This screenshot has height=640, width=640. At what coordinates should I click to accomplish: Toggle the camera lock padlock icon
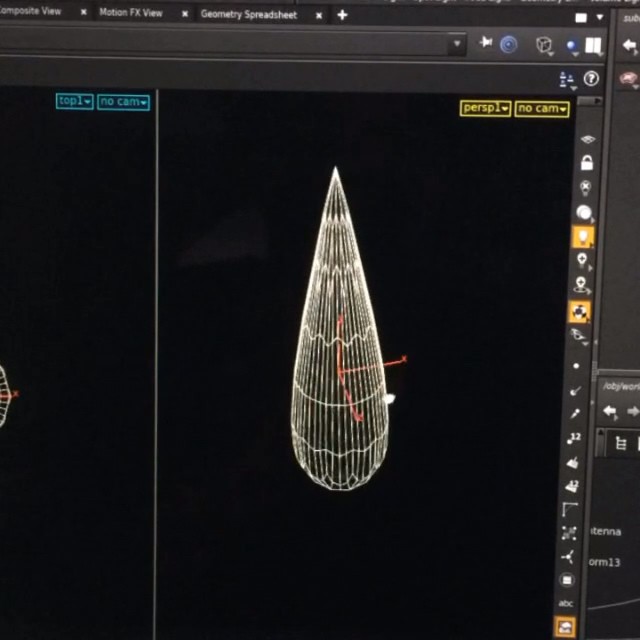[587, 163]
